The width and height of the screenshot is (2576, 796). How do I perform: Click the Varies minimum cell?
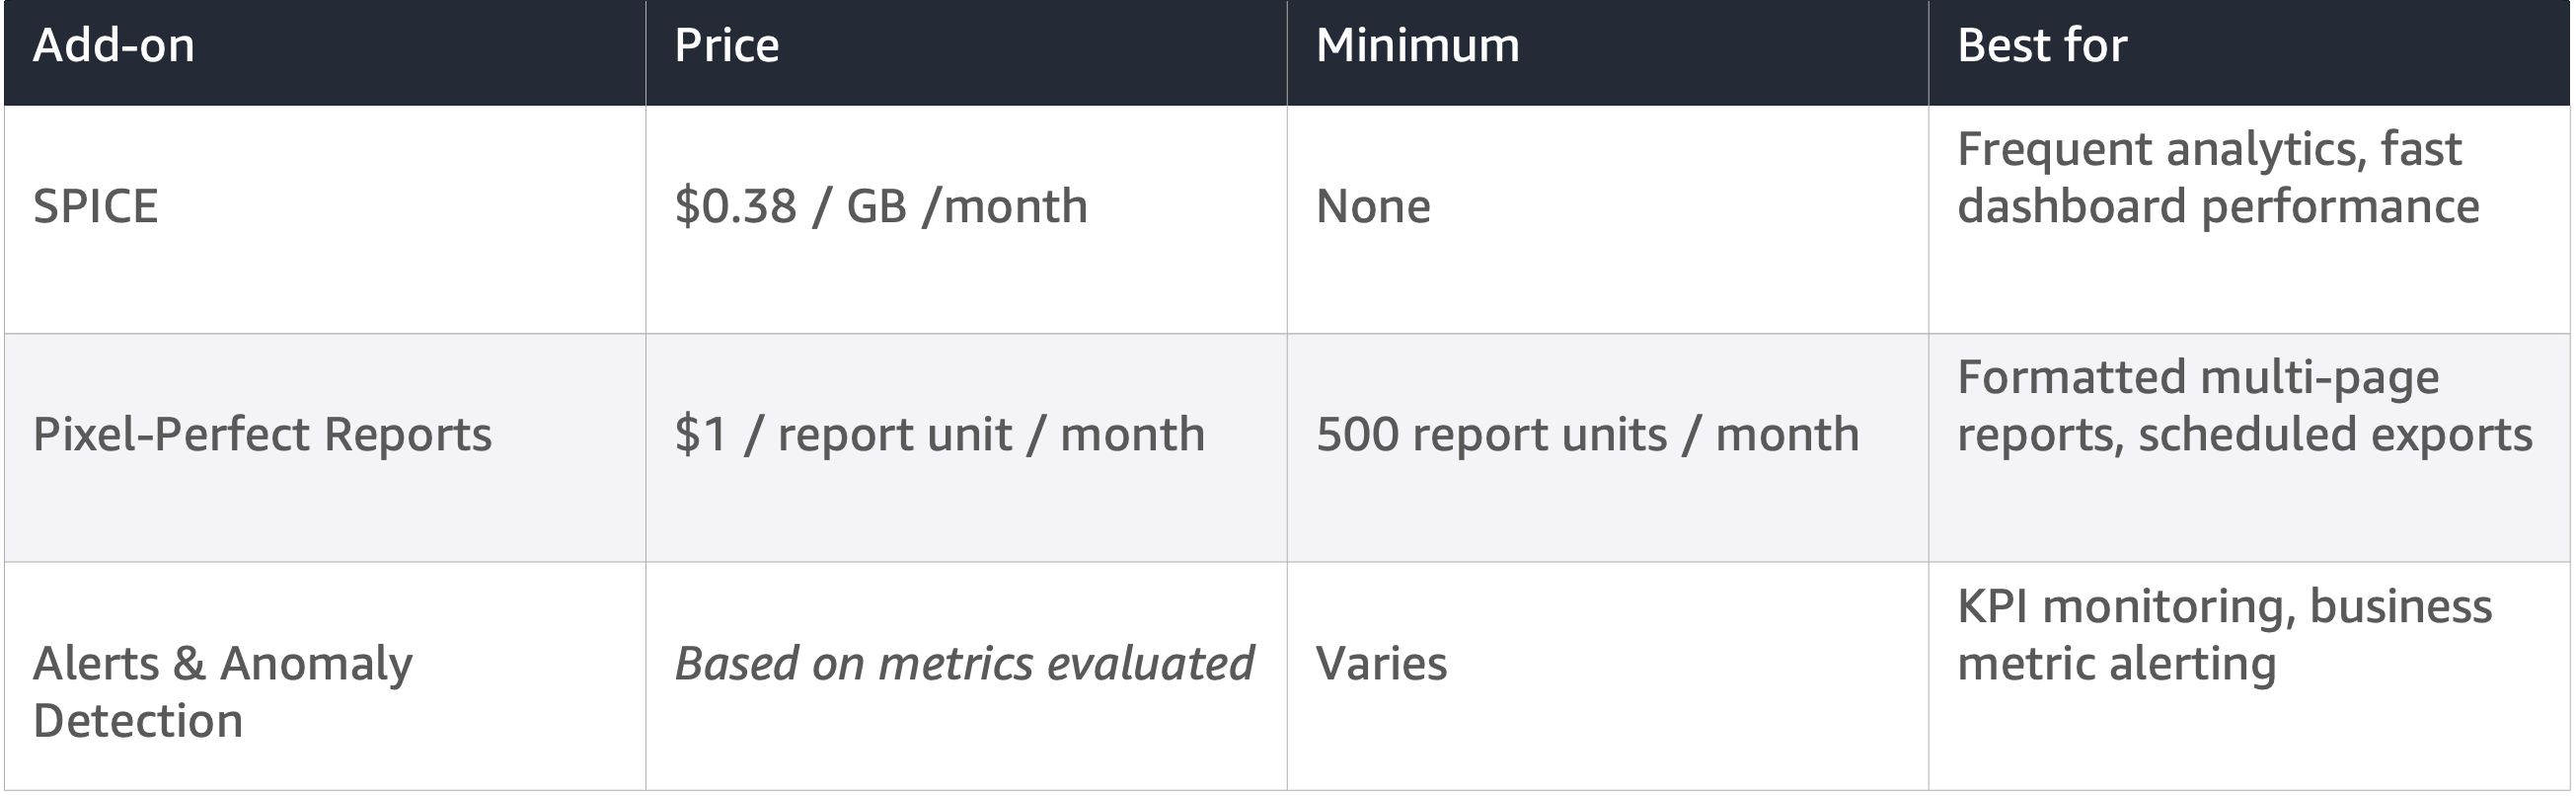(x=1381, y=664)
